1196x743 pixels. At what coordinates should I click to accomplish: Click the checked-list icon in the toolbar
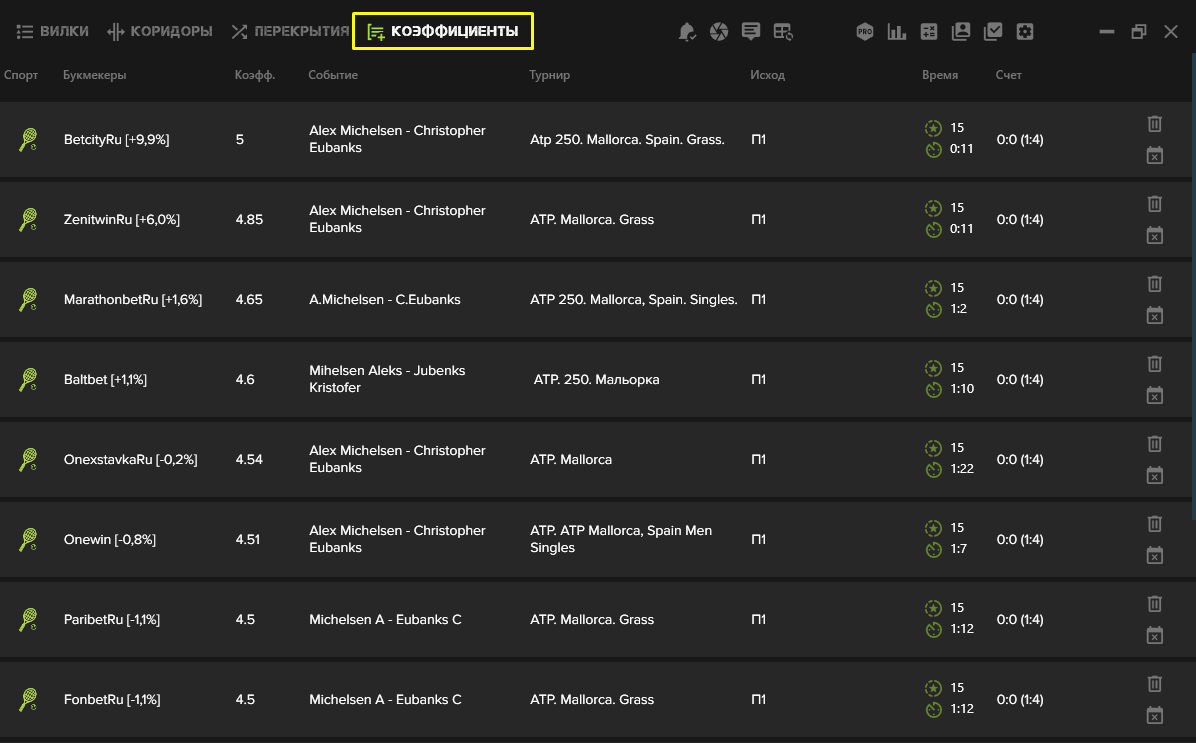click(992, 31)
